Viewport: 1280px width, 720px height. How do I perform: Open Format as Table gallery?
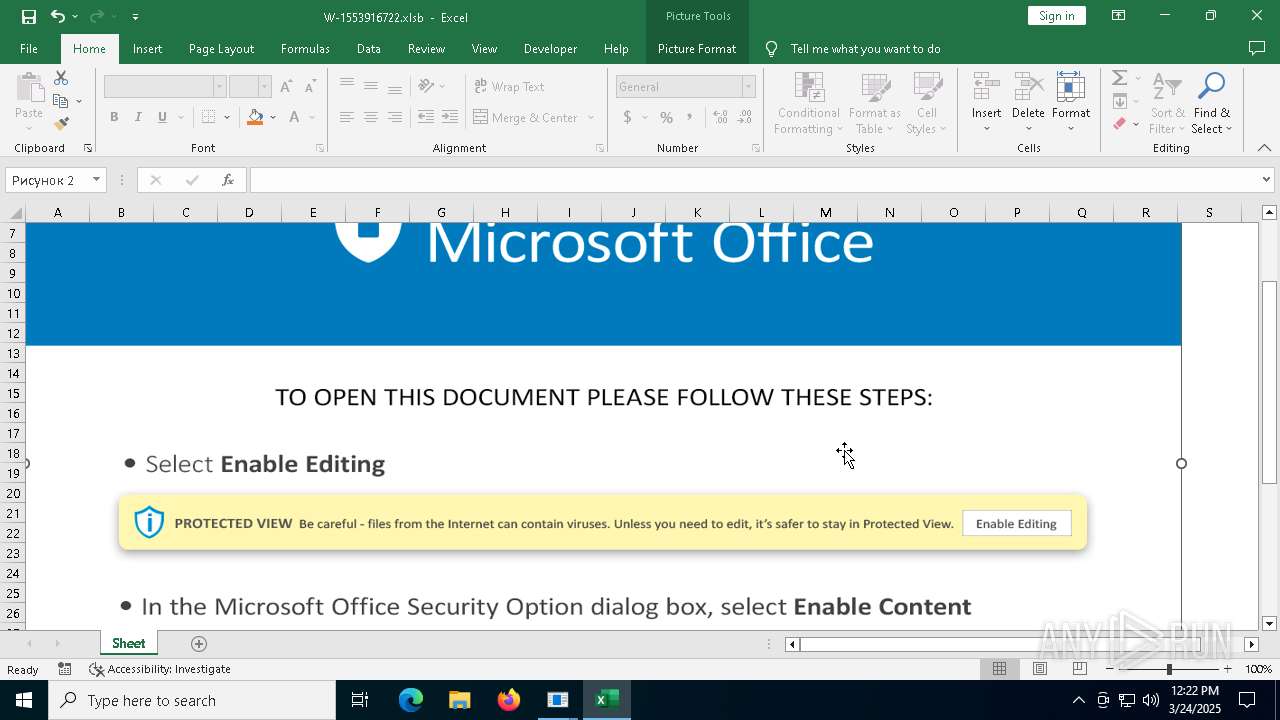875,104
